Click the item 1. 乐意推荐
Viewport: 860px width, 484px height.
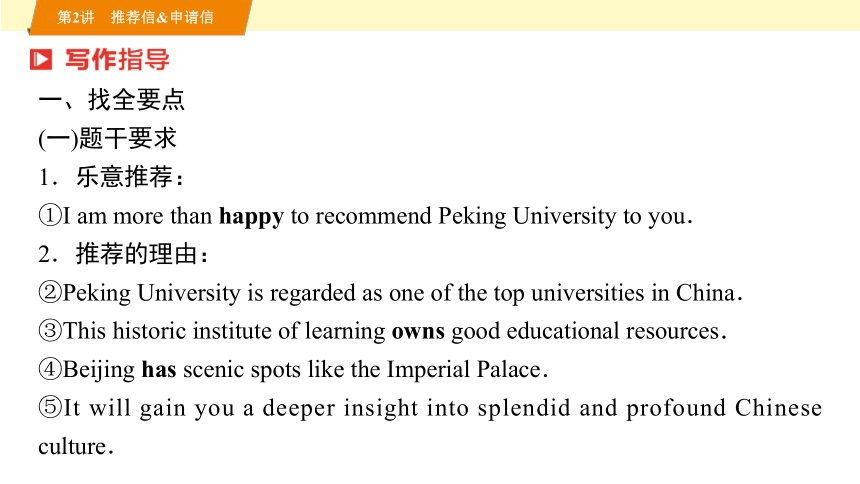(111, 177)
